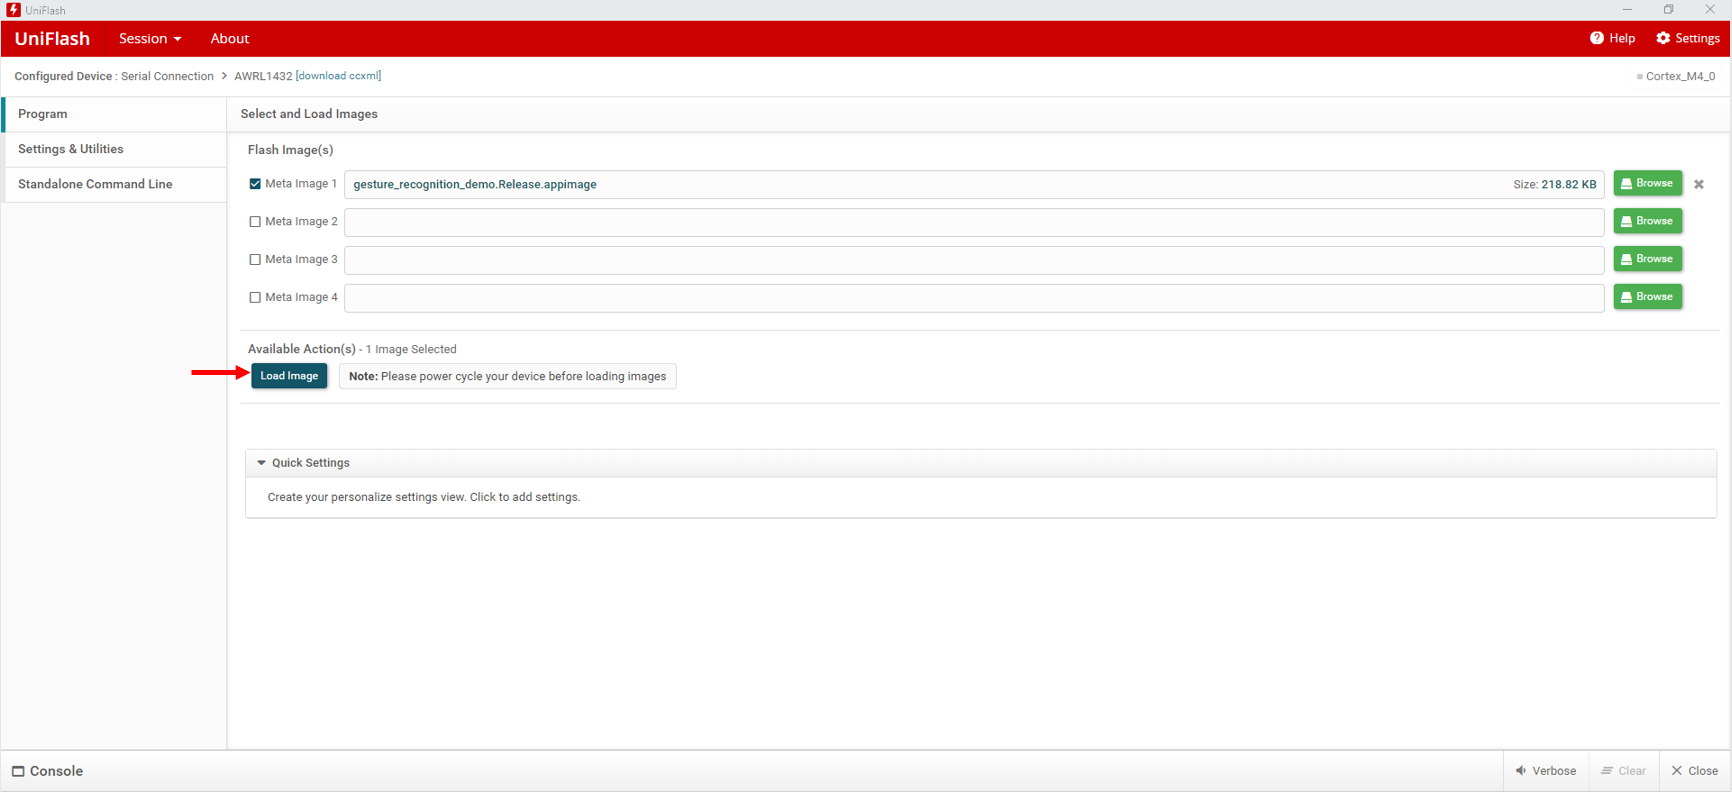Open Settings & Utilities section
This screenshot has width=1732, height=792.
pos(115,149)
